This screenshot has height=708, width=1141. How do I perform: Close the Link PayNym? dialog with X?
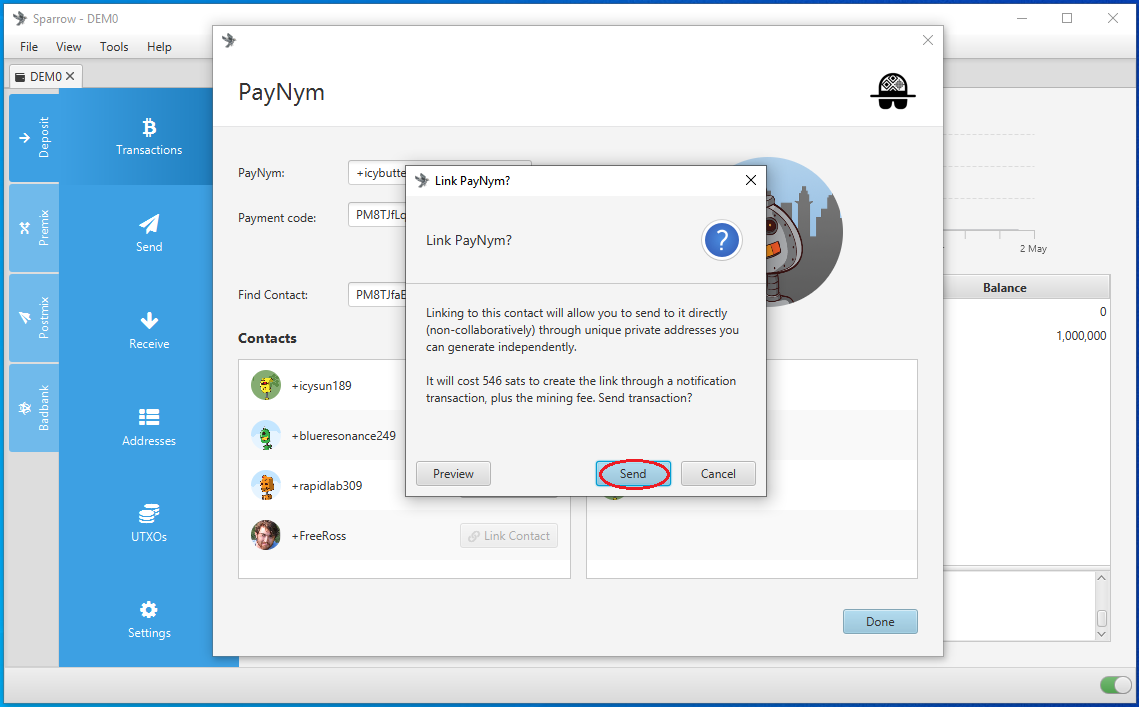[x=751, y=180]
